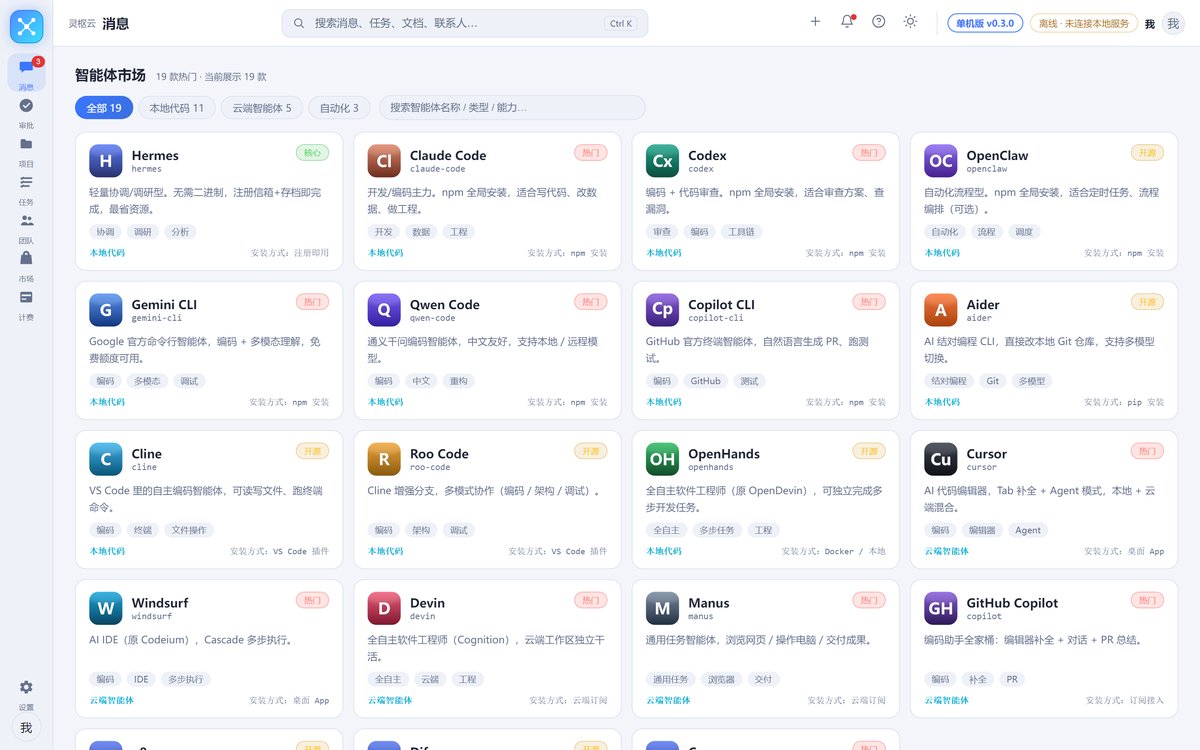The height and width of the screenshot is (750, 1200).
Task: Click the OpenHands OH icon
Action: pos(663,459)
